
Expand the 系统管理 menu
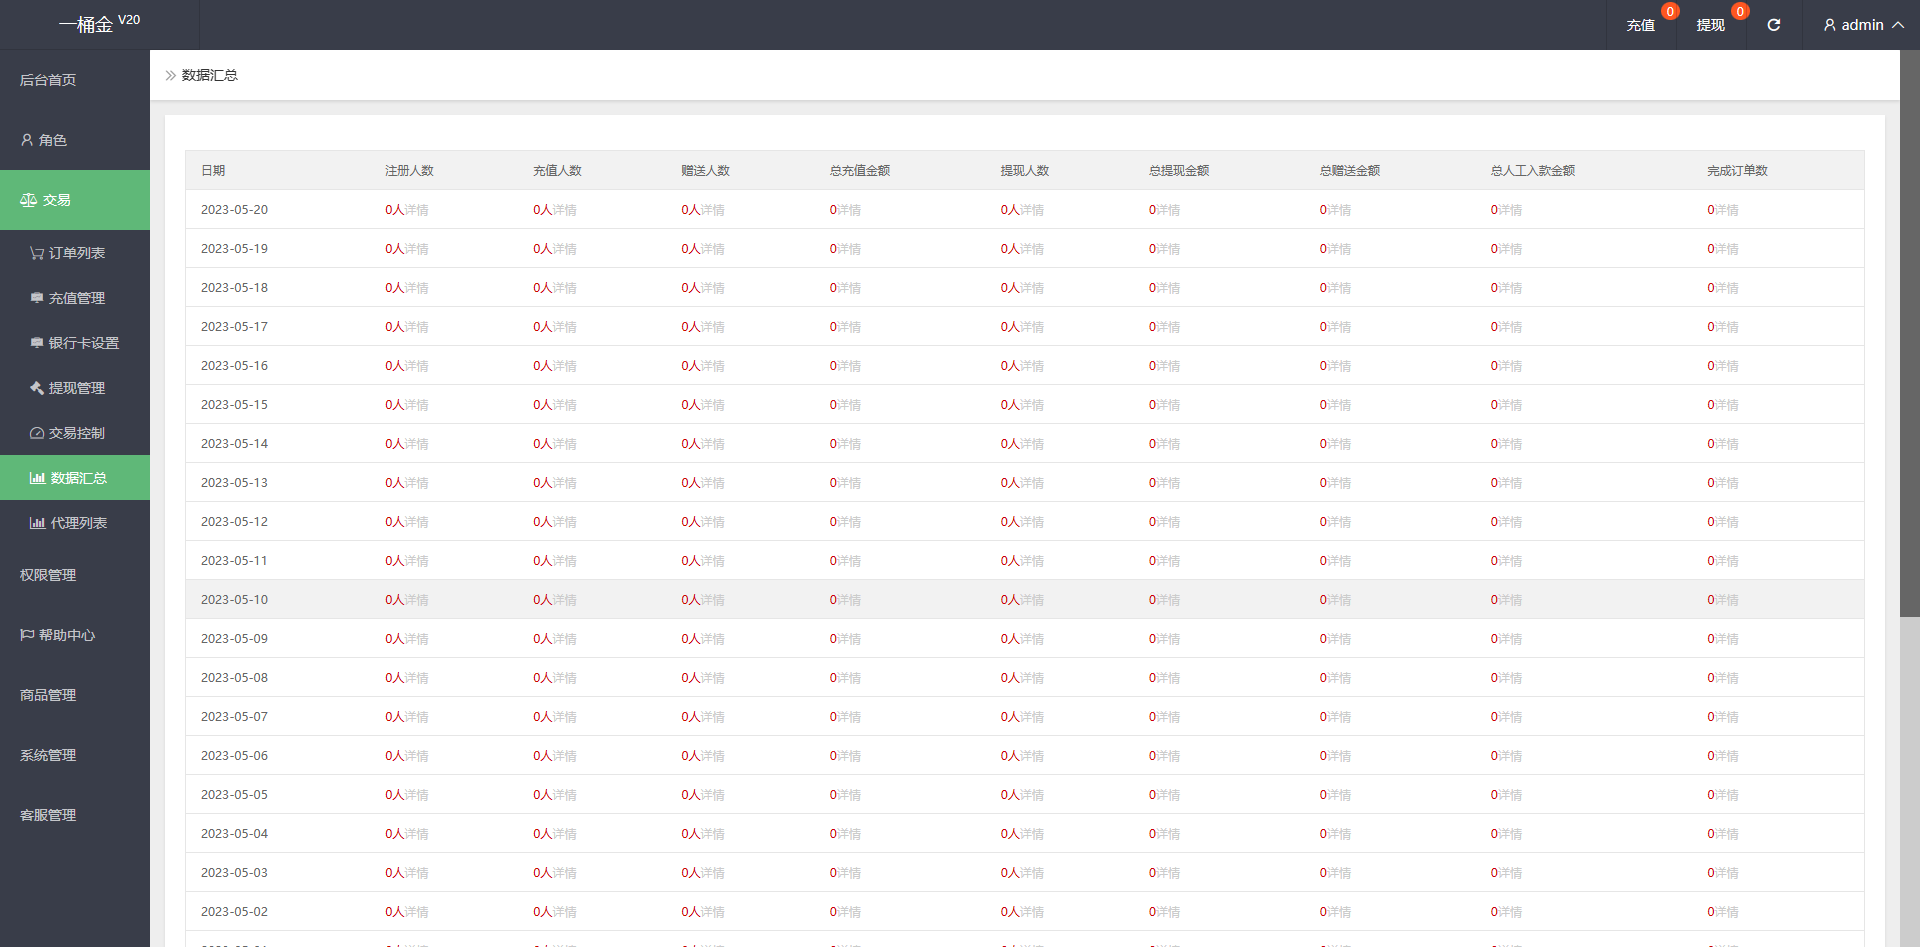pyautogui.click(x=75, y=755)
